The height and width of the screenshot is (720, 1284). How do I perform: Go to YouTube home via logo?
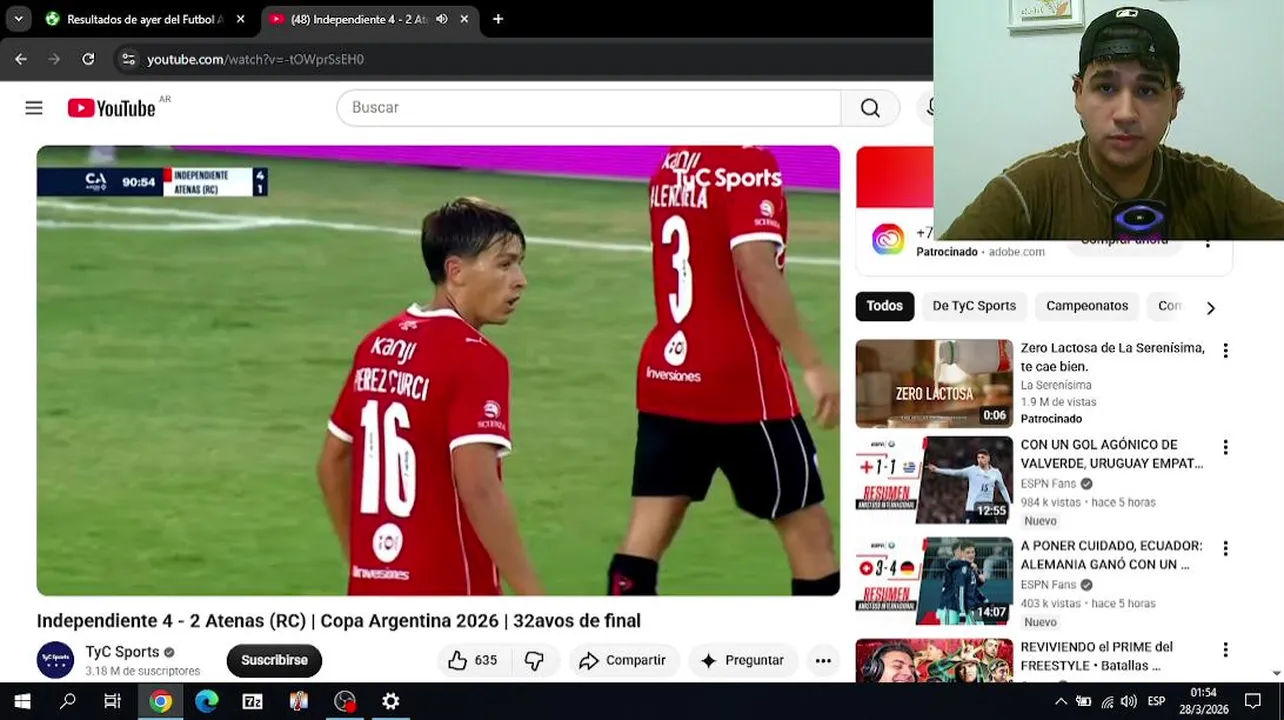point(111,108)
